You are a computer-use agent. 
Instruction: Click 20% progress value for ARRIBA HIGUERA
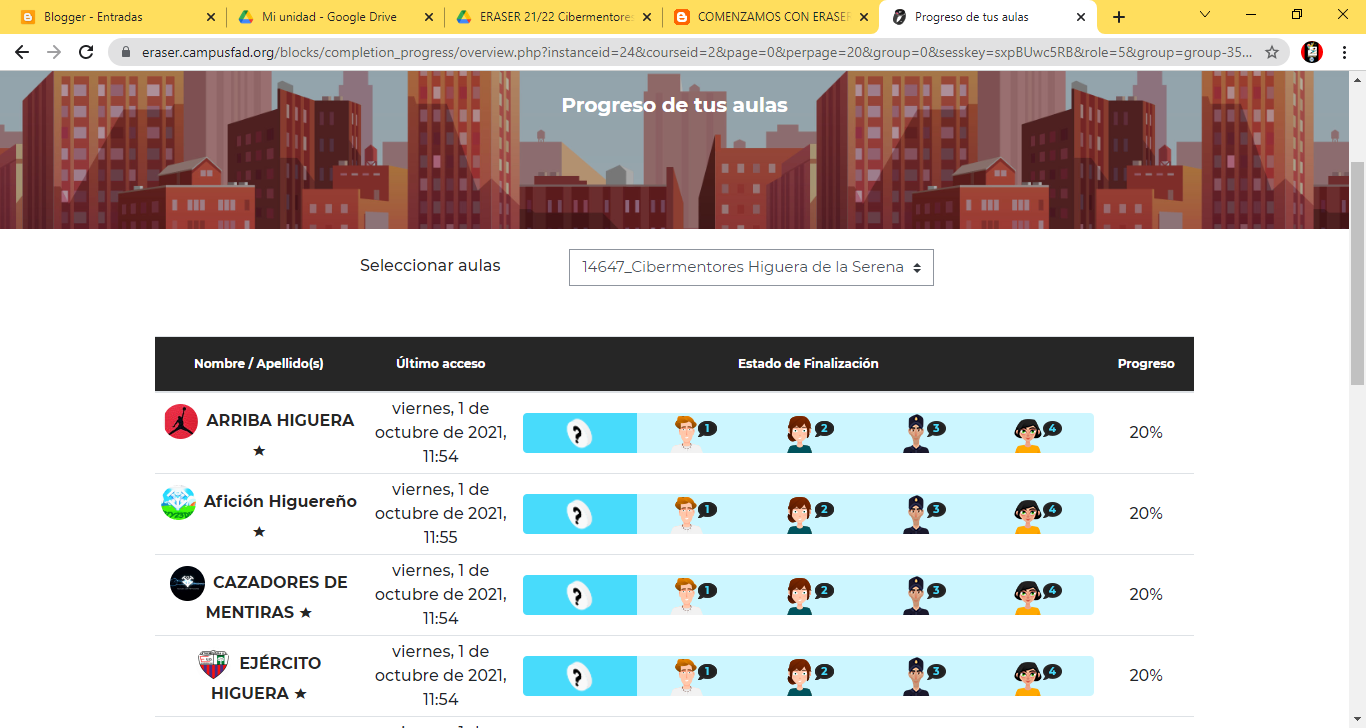[x=1146, y=433]
